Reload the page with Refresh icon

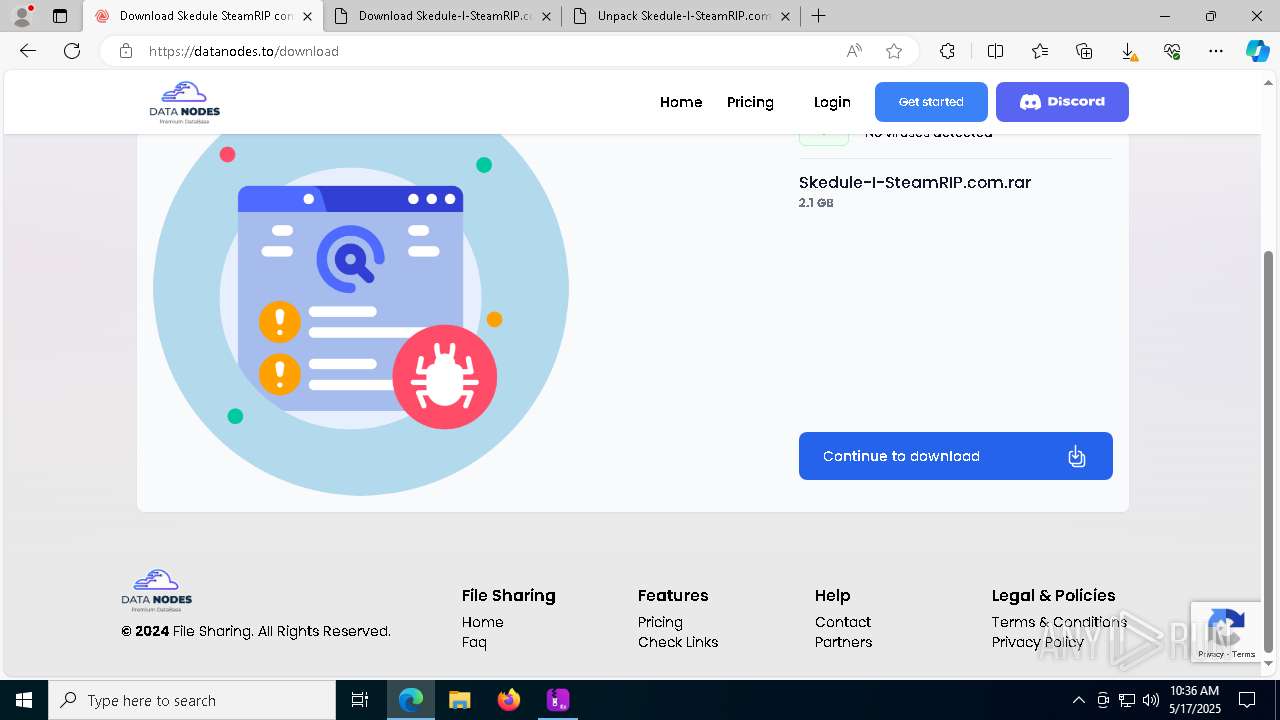(72, 51)
